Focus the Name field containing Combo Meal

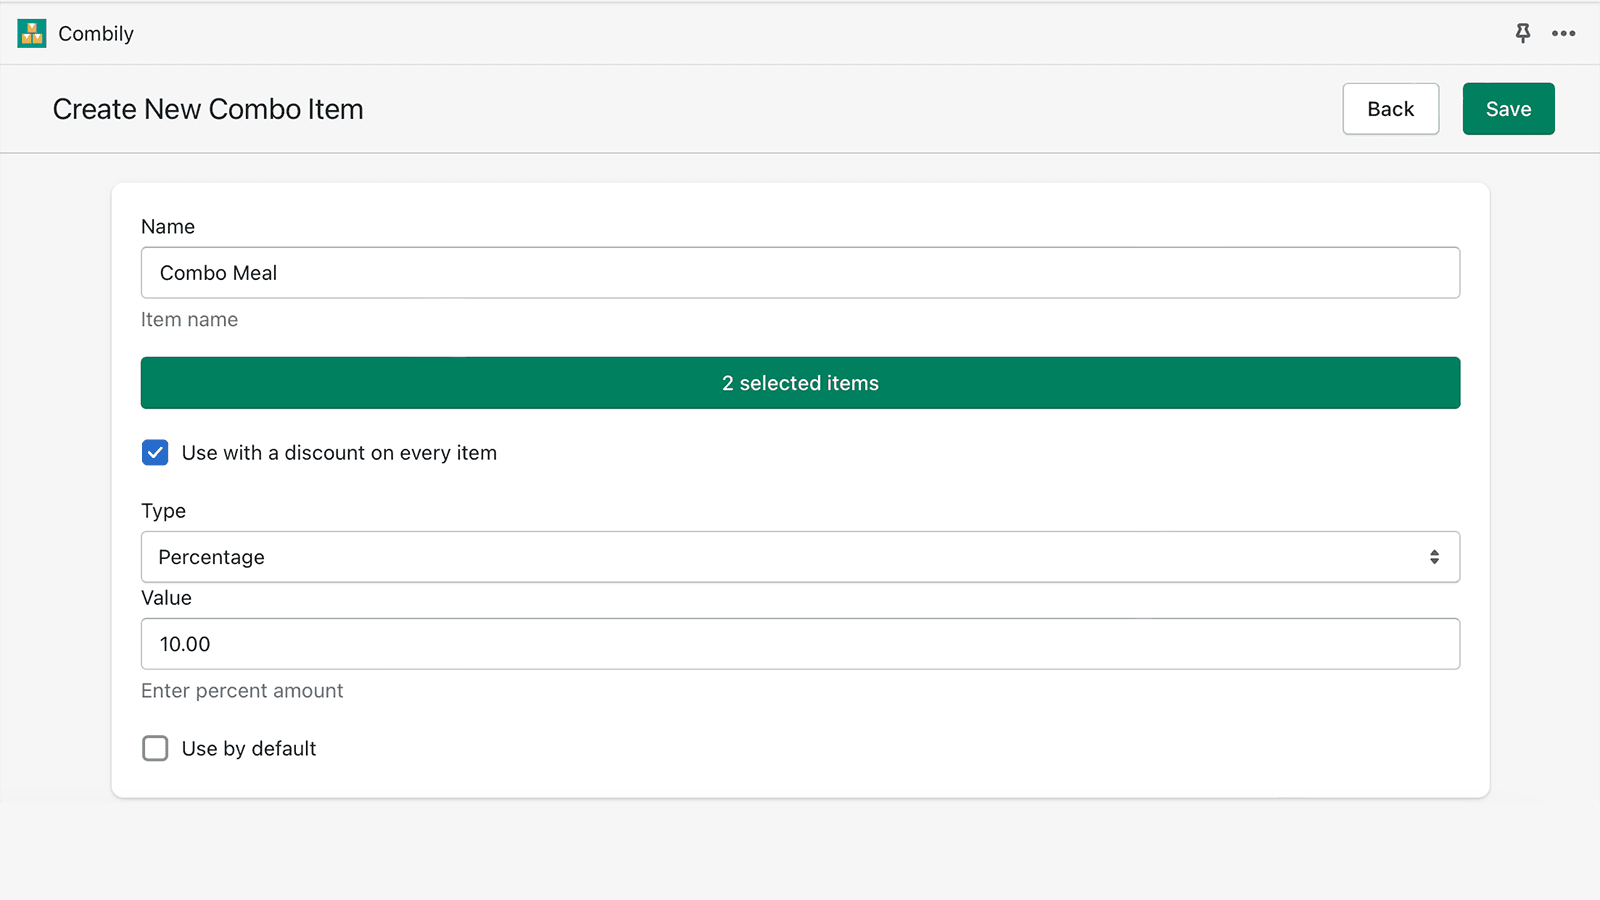pos(800,273)
